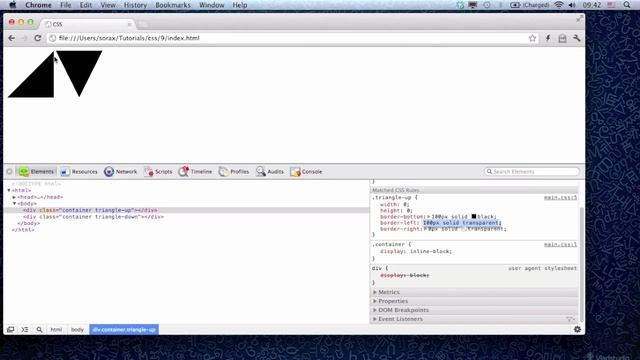Undock the DevTools window
Image resolution: width=640 pixels, height=360 pixels.
pyautogui.click(x=11, y=329)
